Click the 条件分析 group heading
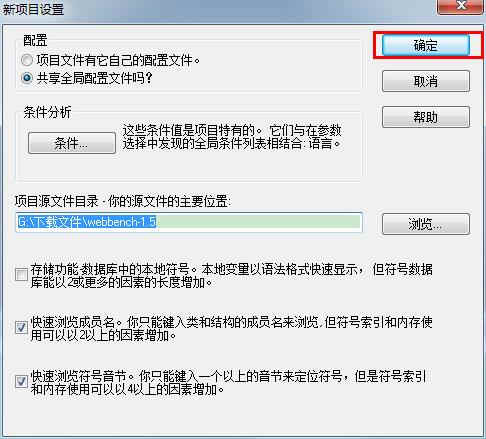486x439 pixels. tap(47, 112)
